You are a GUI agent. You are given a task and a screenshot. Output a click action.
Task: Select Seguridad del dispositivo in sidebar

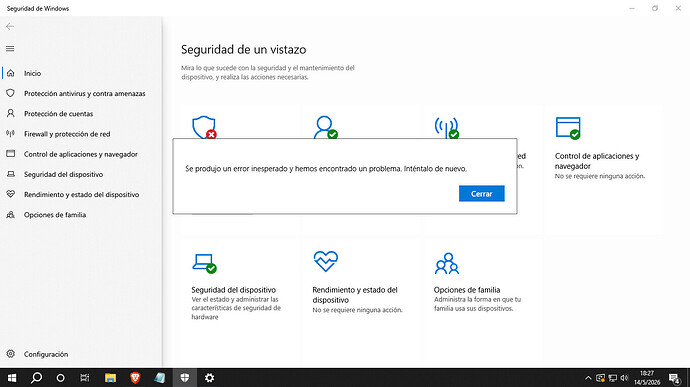[63, 175]
